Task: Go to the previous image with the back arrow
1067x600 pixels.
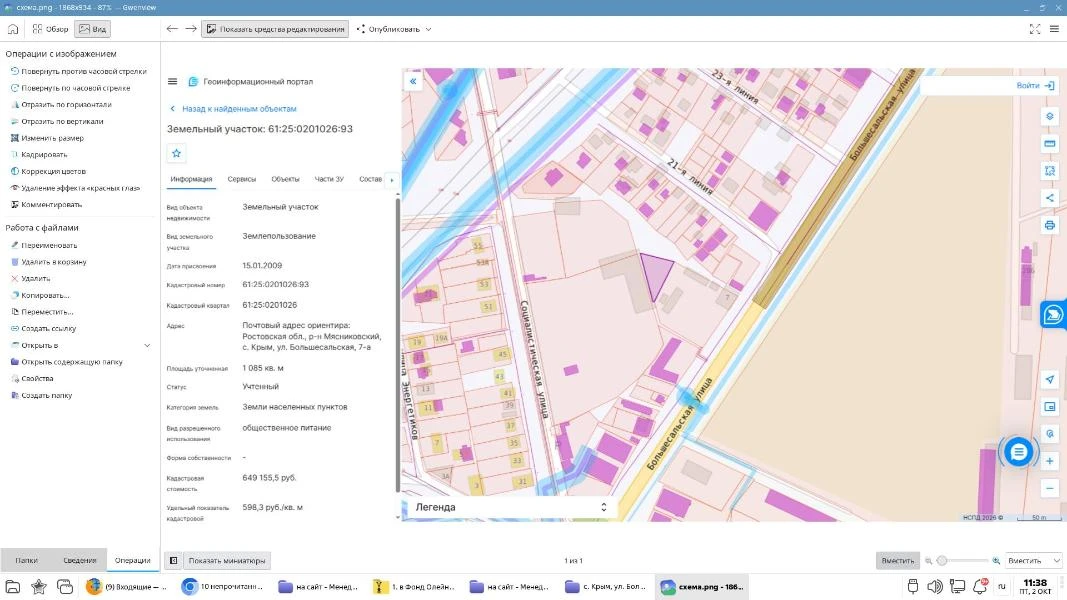Action: [x=172, y=29]
